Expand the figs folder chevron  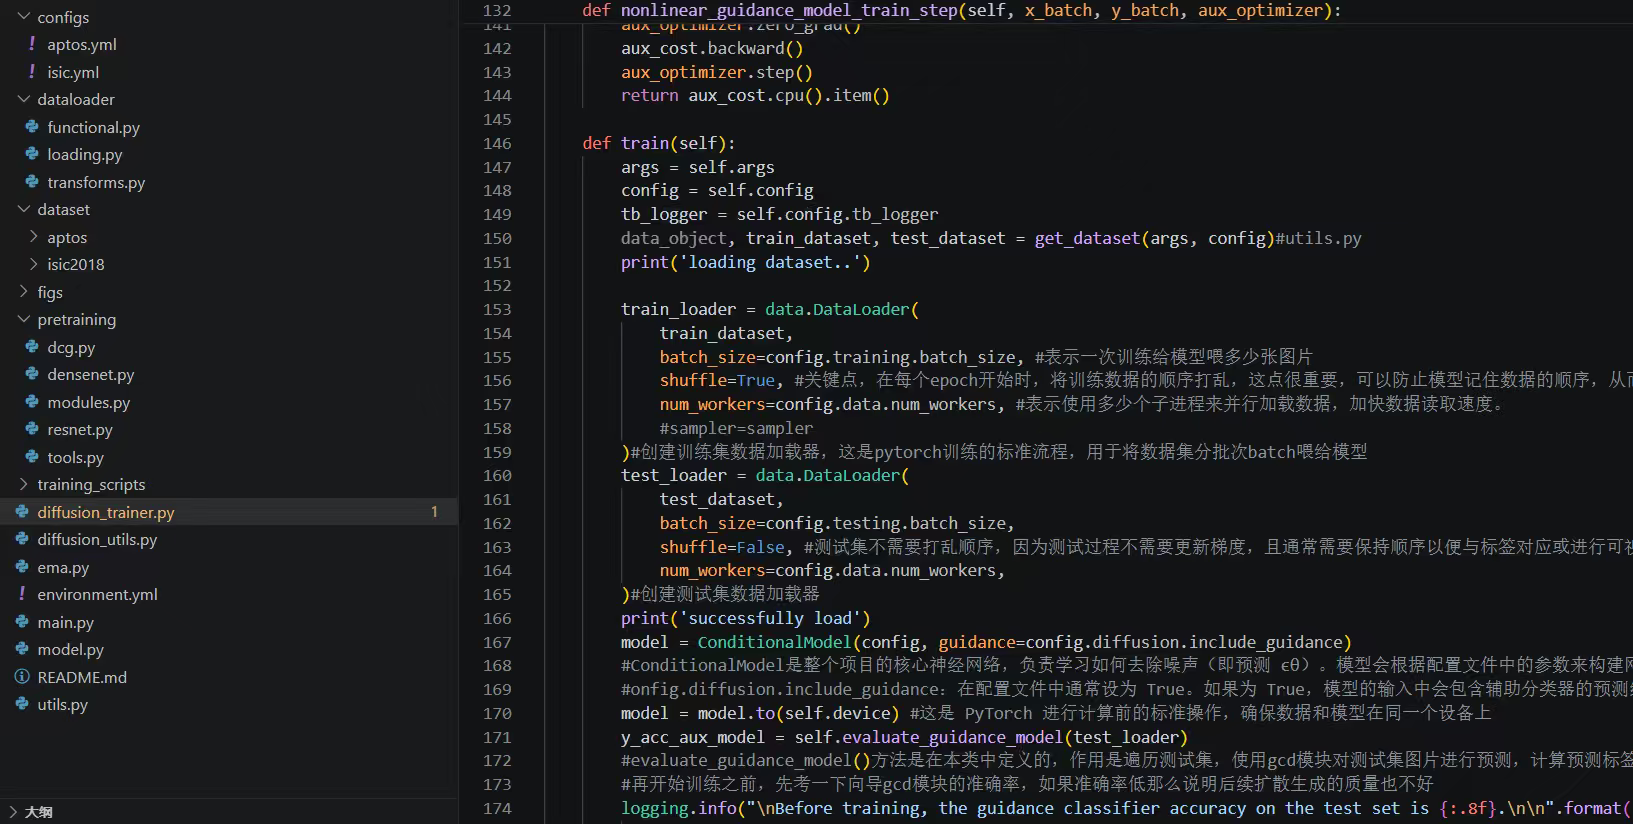pos(23,292)
